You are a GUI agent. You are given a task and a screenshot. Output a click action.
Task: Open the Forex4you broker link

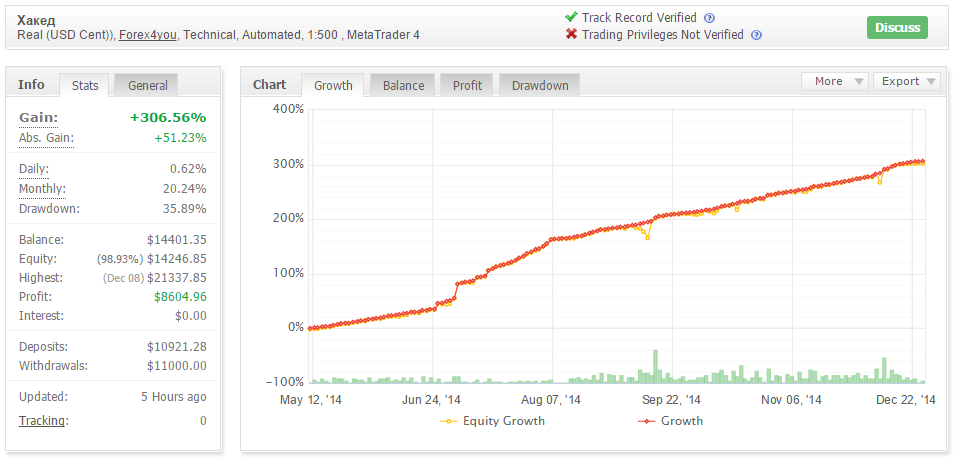coord(148,35)
